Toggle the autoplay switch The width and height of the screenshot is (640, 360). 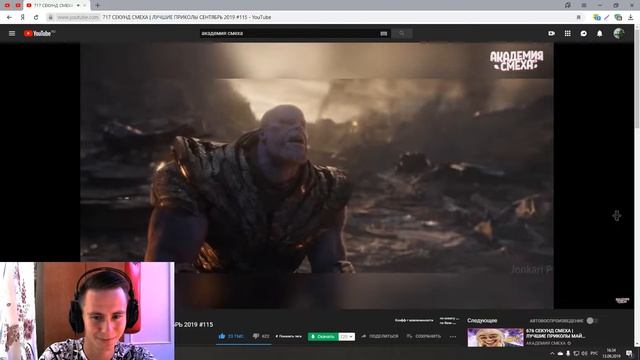point(591,321)
